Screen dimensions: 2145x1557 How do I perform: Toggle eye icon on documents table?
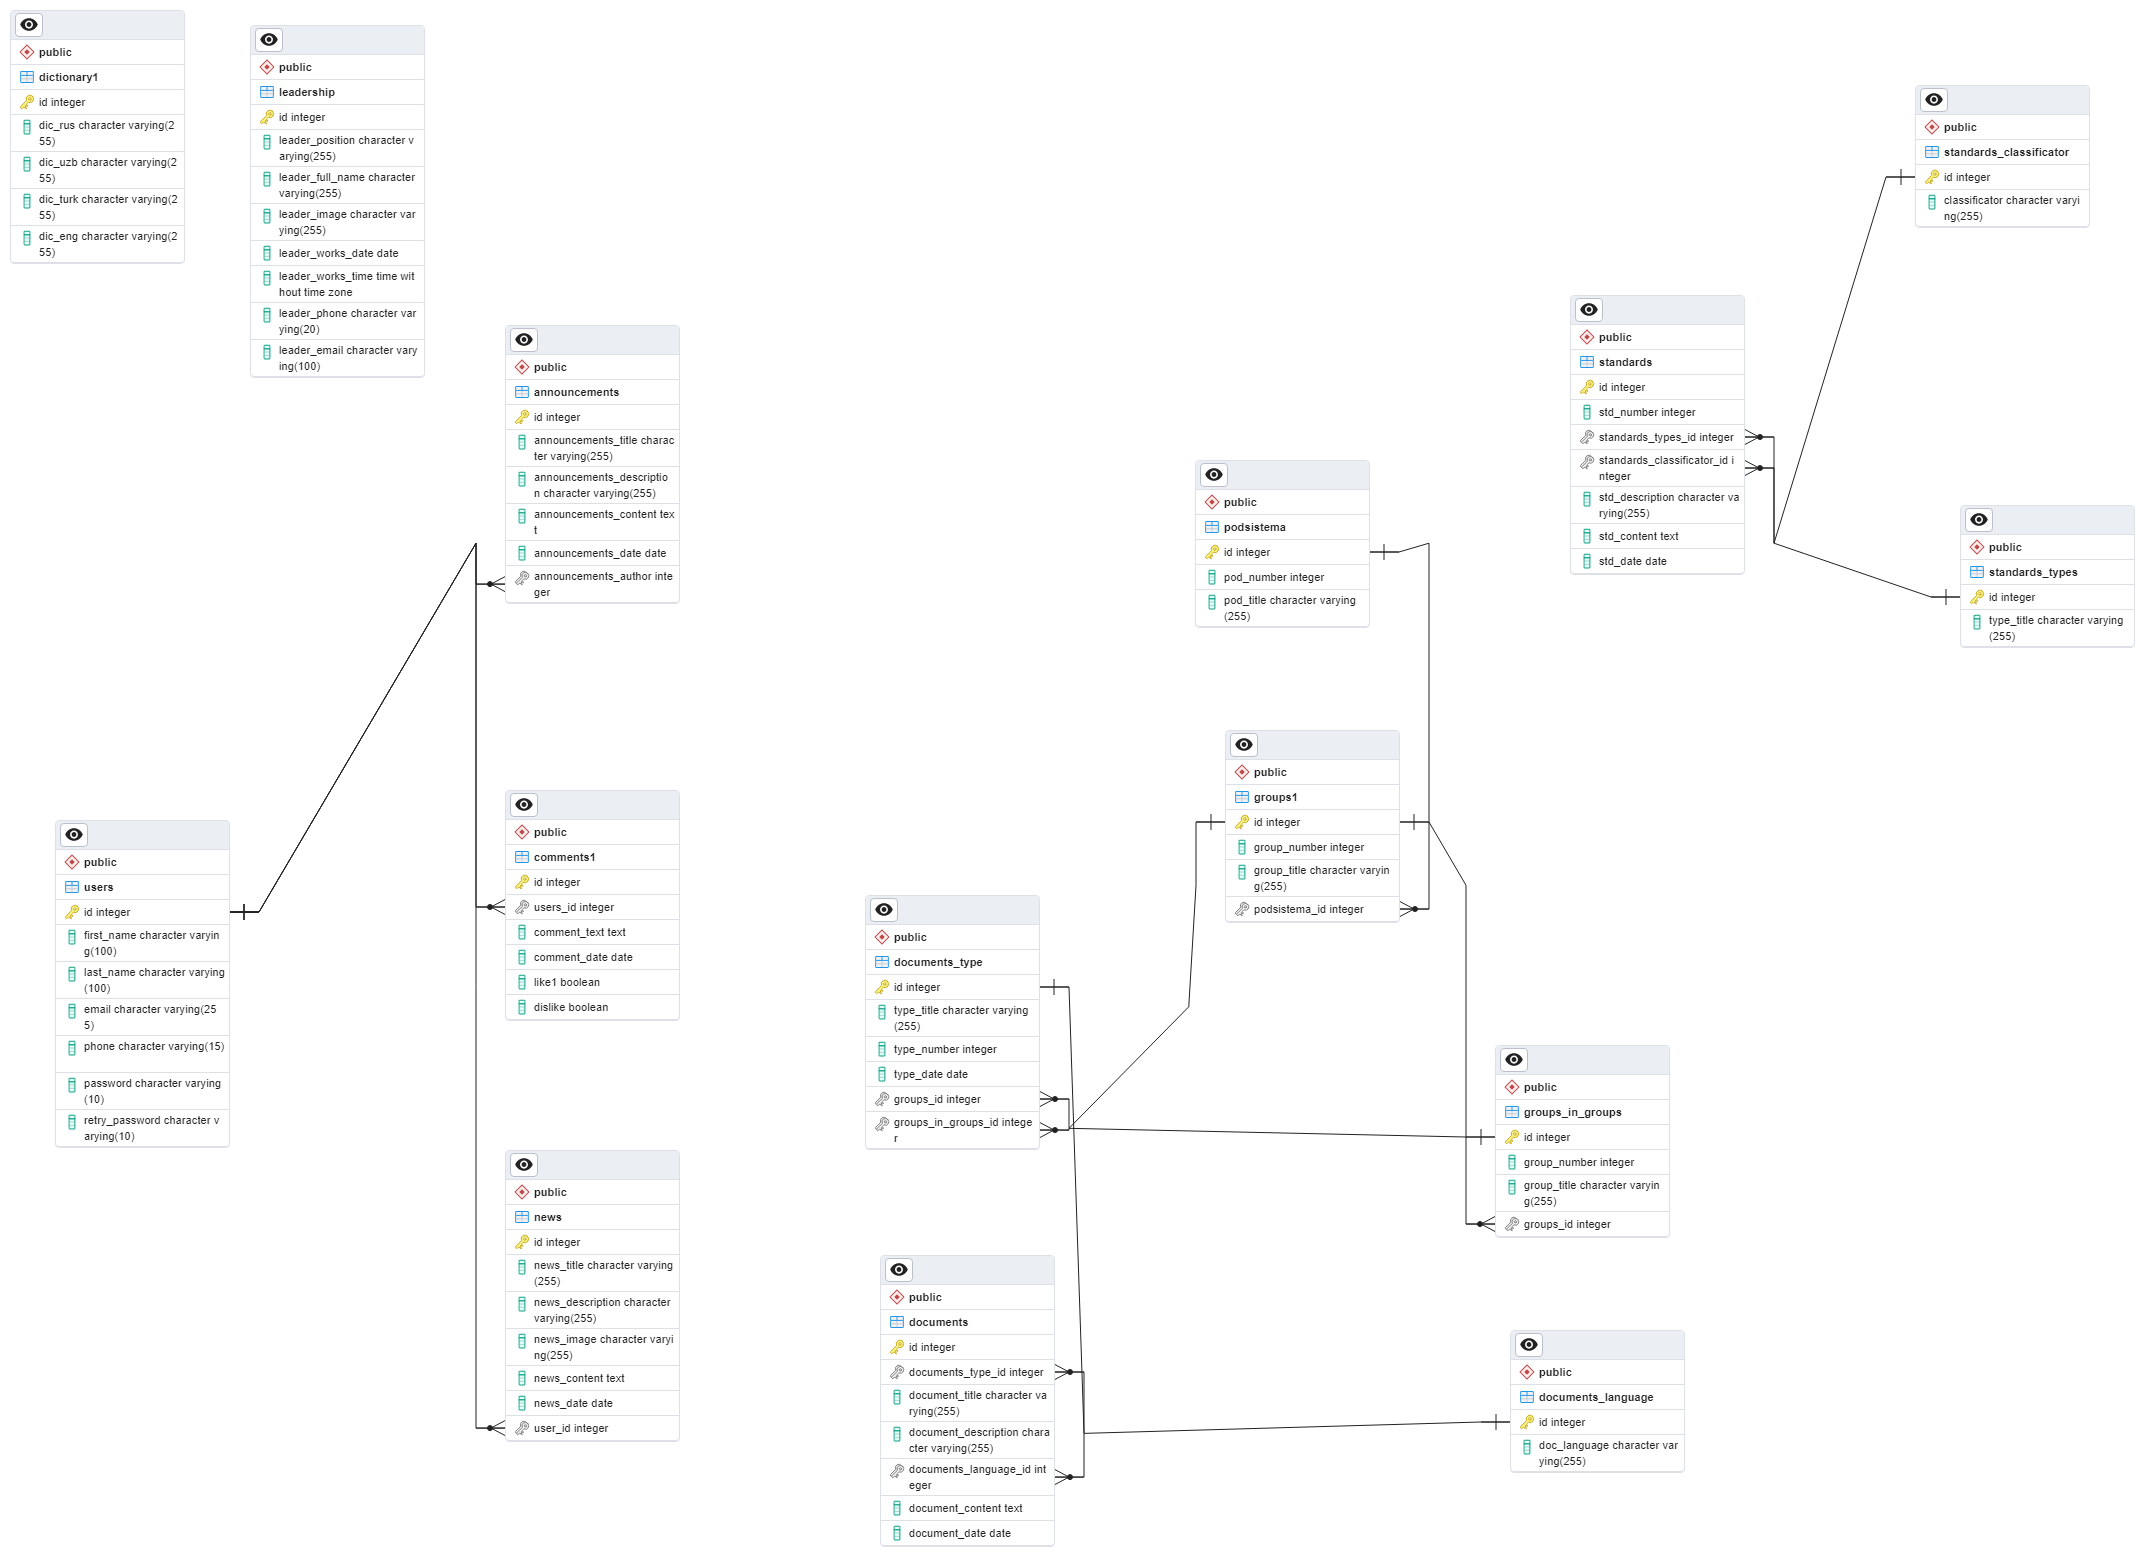pyautogui.click(x=899, y=1270)
